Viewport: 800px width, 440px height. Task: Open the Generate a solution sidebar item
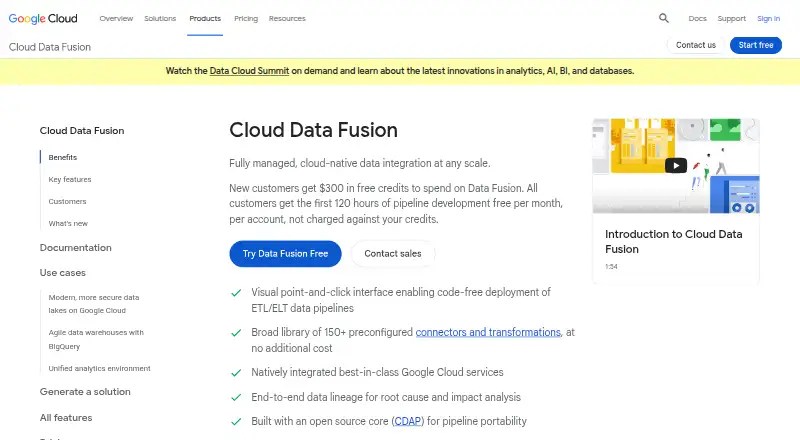coord(85,392)
